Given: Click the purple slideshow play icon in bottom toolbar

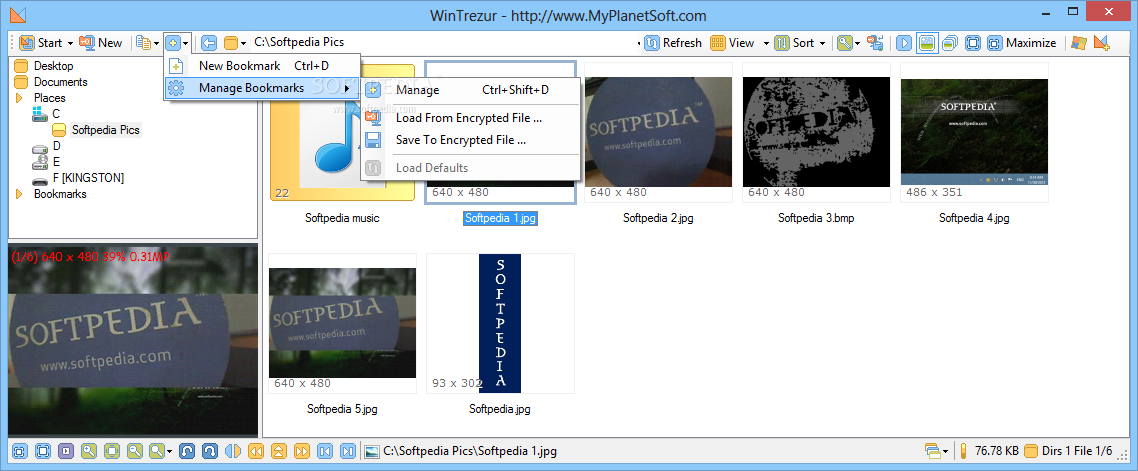Looking at the screenshot, I should click(65, 451).
